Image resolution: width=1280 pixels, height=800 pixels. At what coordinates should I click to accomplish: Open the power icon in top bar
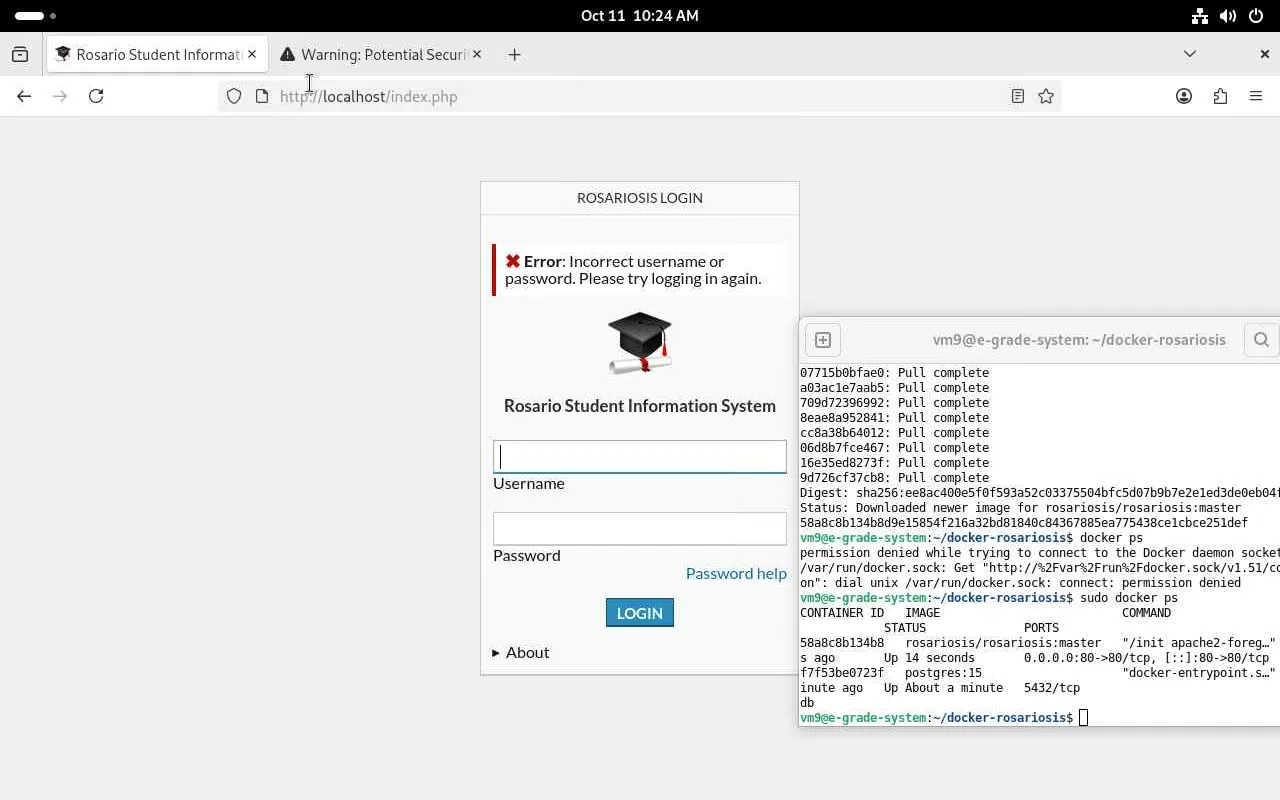[x=1256, y=16]
